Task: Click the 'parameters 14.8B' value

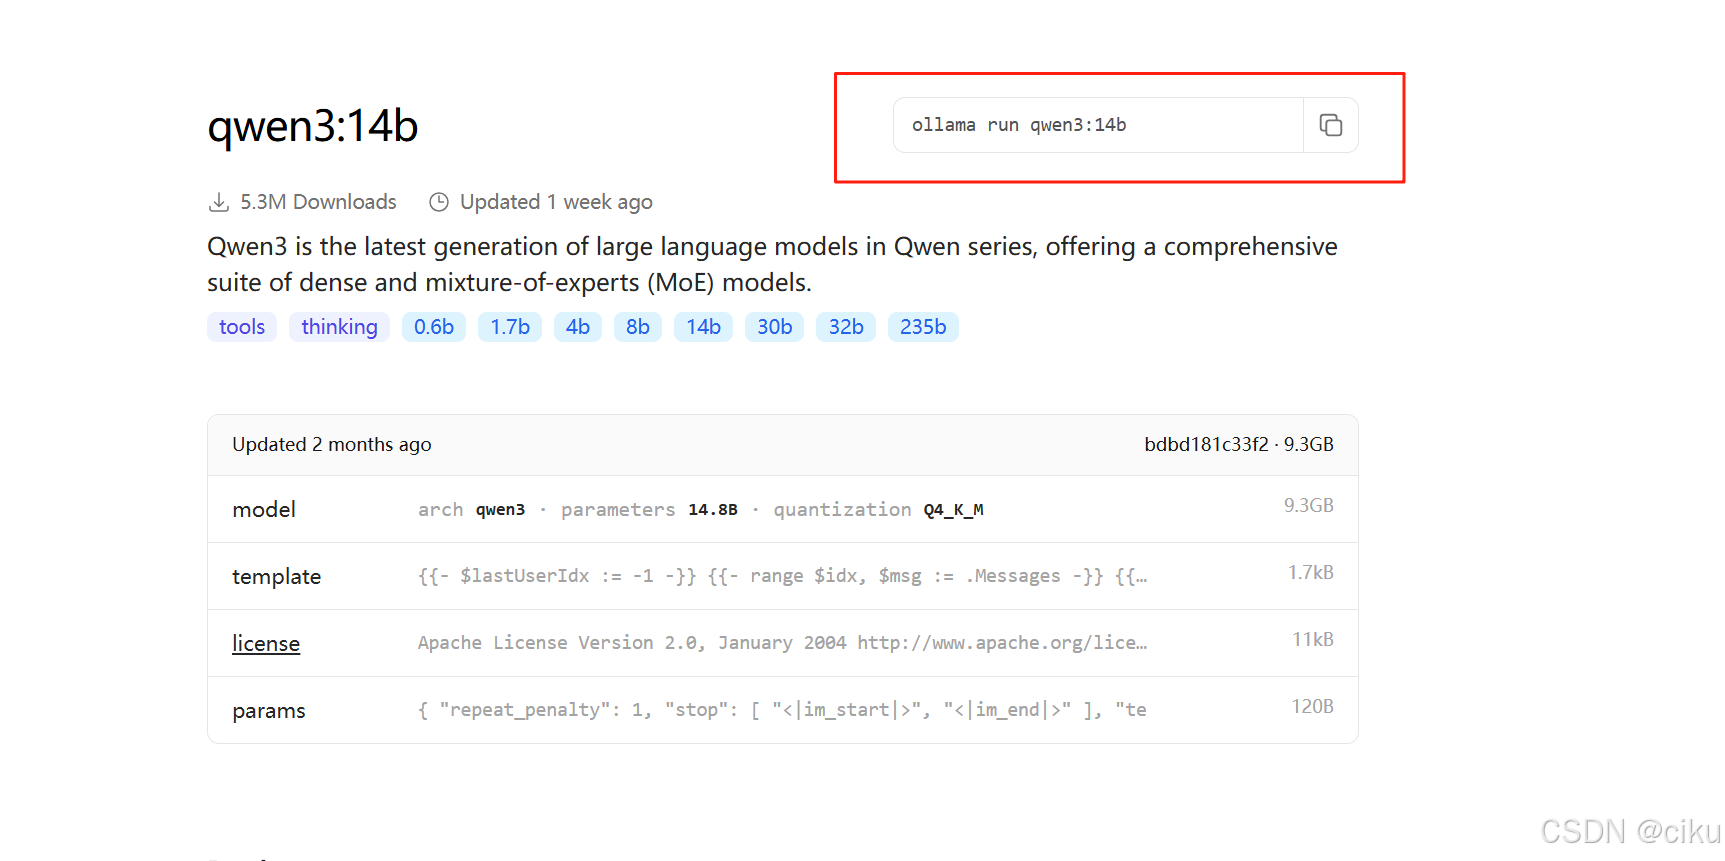Action: coord(649,510)
